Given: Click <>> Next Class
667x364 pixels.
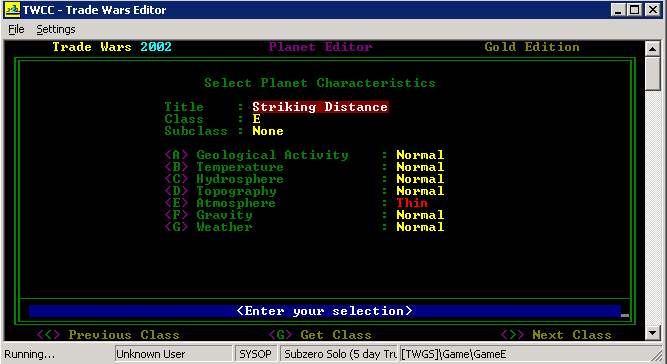Looking at the screenshot, I should tap(556, 335).
